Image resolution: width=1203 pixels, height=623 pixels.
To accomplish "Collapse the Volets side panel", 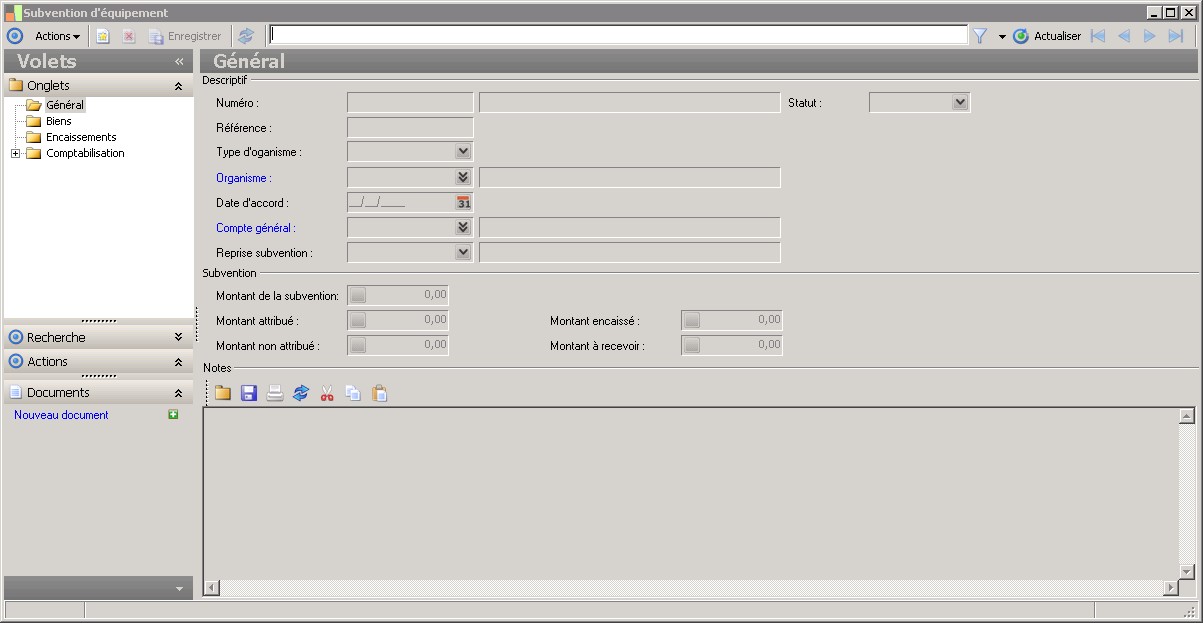I will (179, 61).
